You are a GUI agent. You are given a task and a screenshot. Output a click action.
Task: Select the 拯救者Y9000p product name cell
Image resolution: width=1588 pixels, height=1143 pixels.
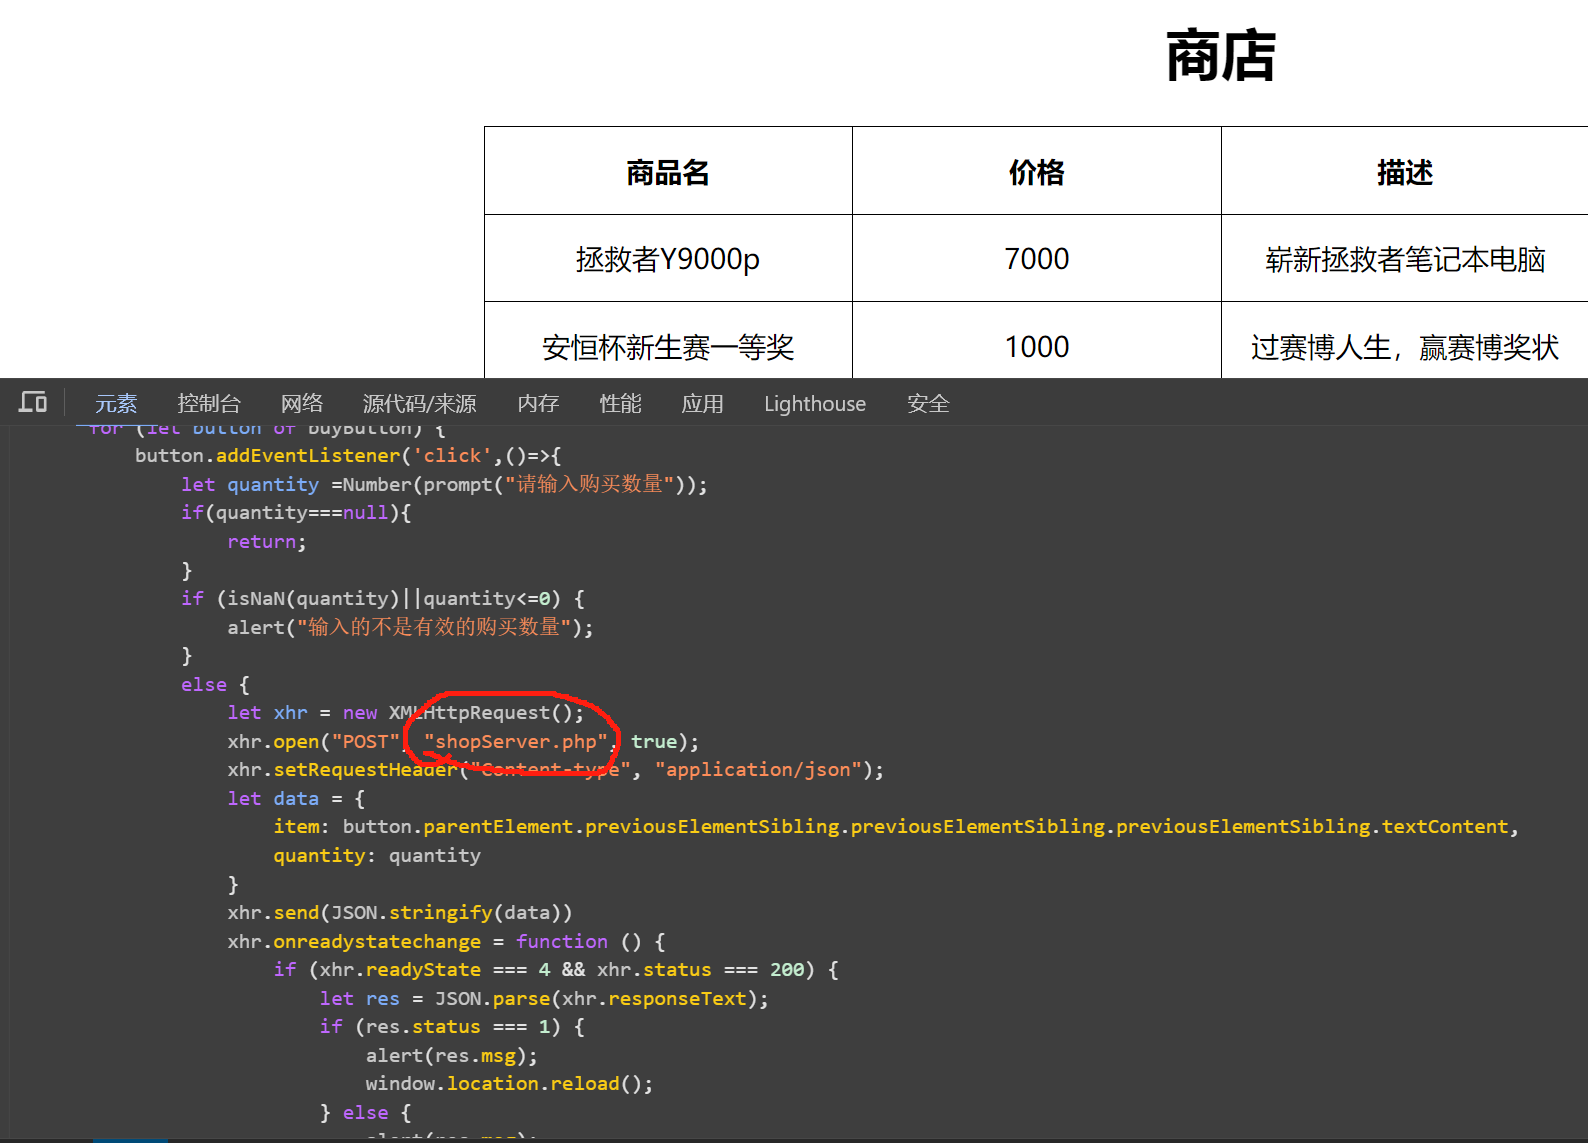(x=668, y=259)
